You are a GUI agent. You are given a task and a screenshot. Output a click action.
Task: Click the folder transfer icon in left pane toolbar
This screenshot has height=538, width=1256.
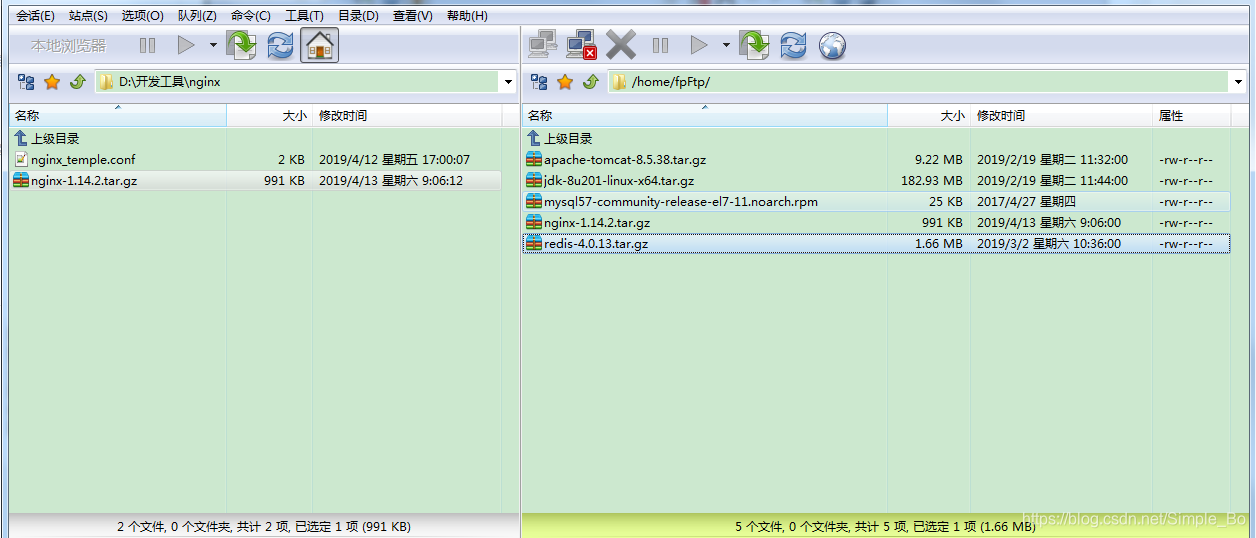241,45
